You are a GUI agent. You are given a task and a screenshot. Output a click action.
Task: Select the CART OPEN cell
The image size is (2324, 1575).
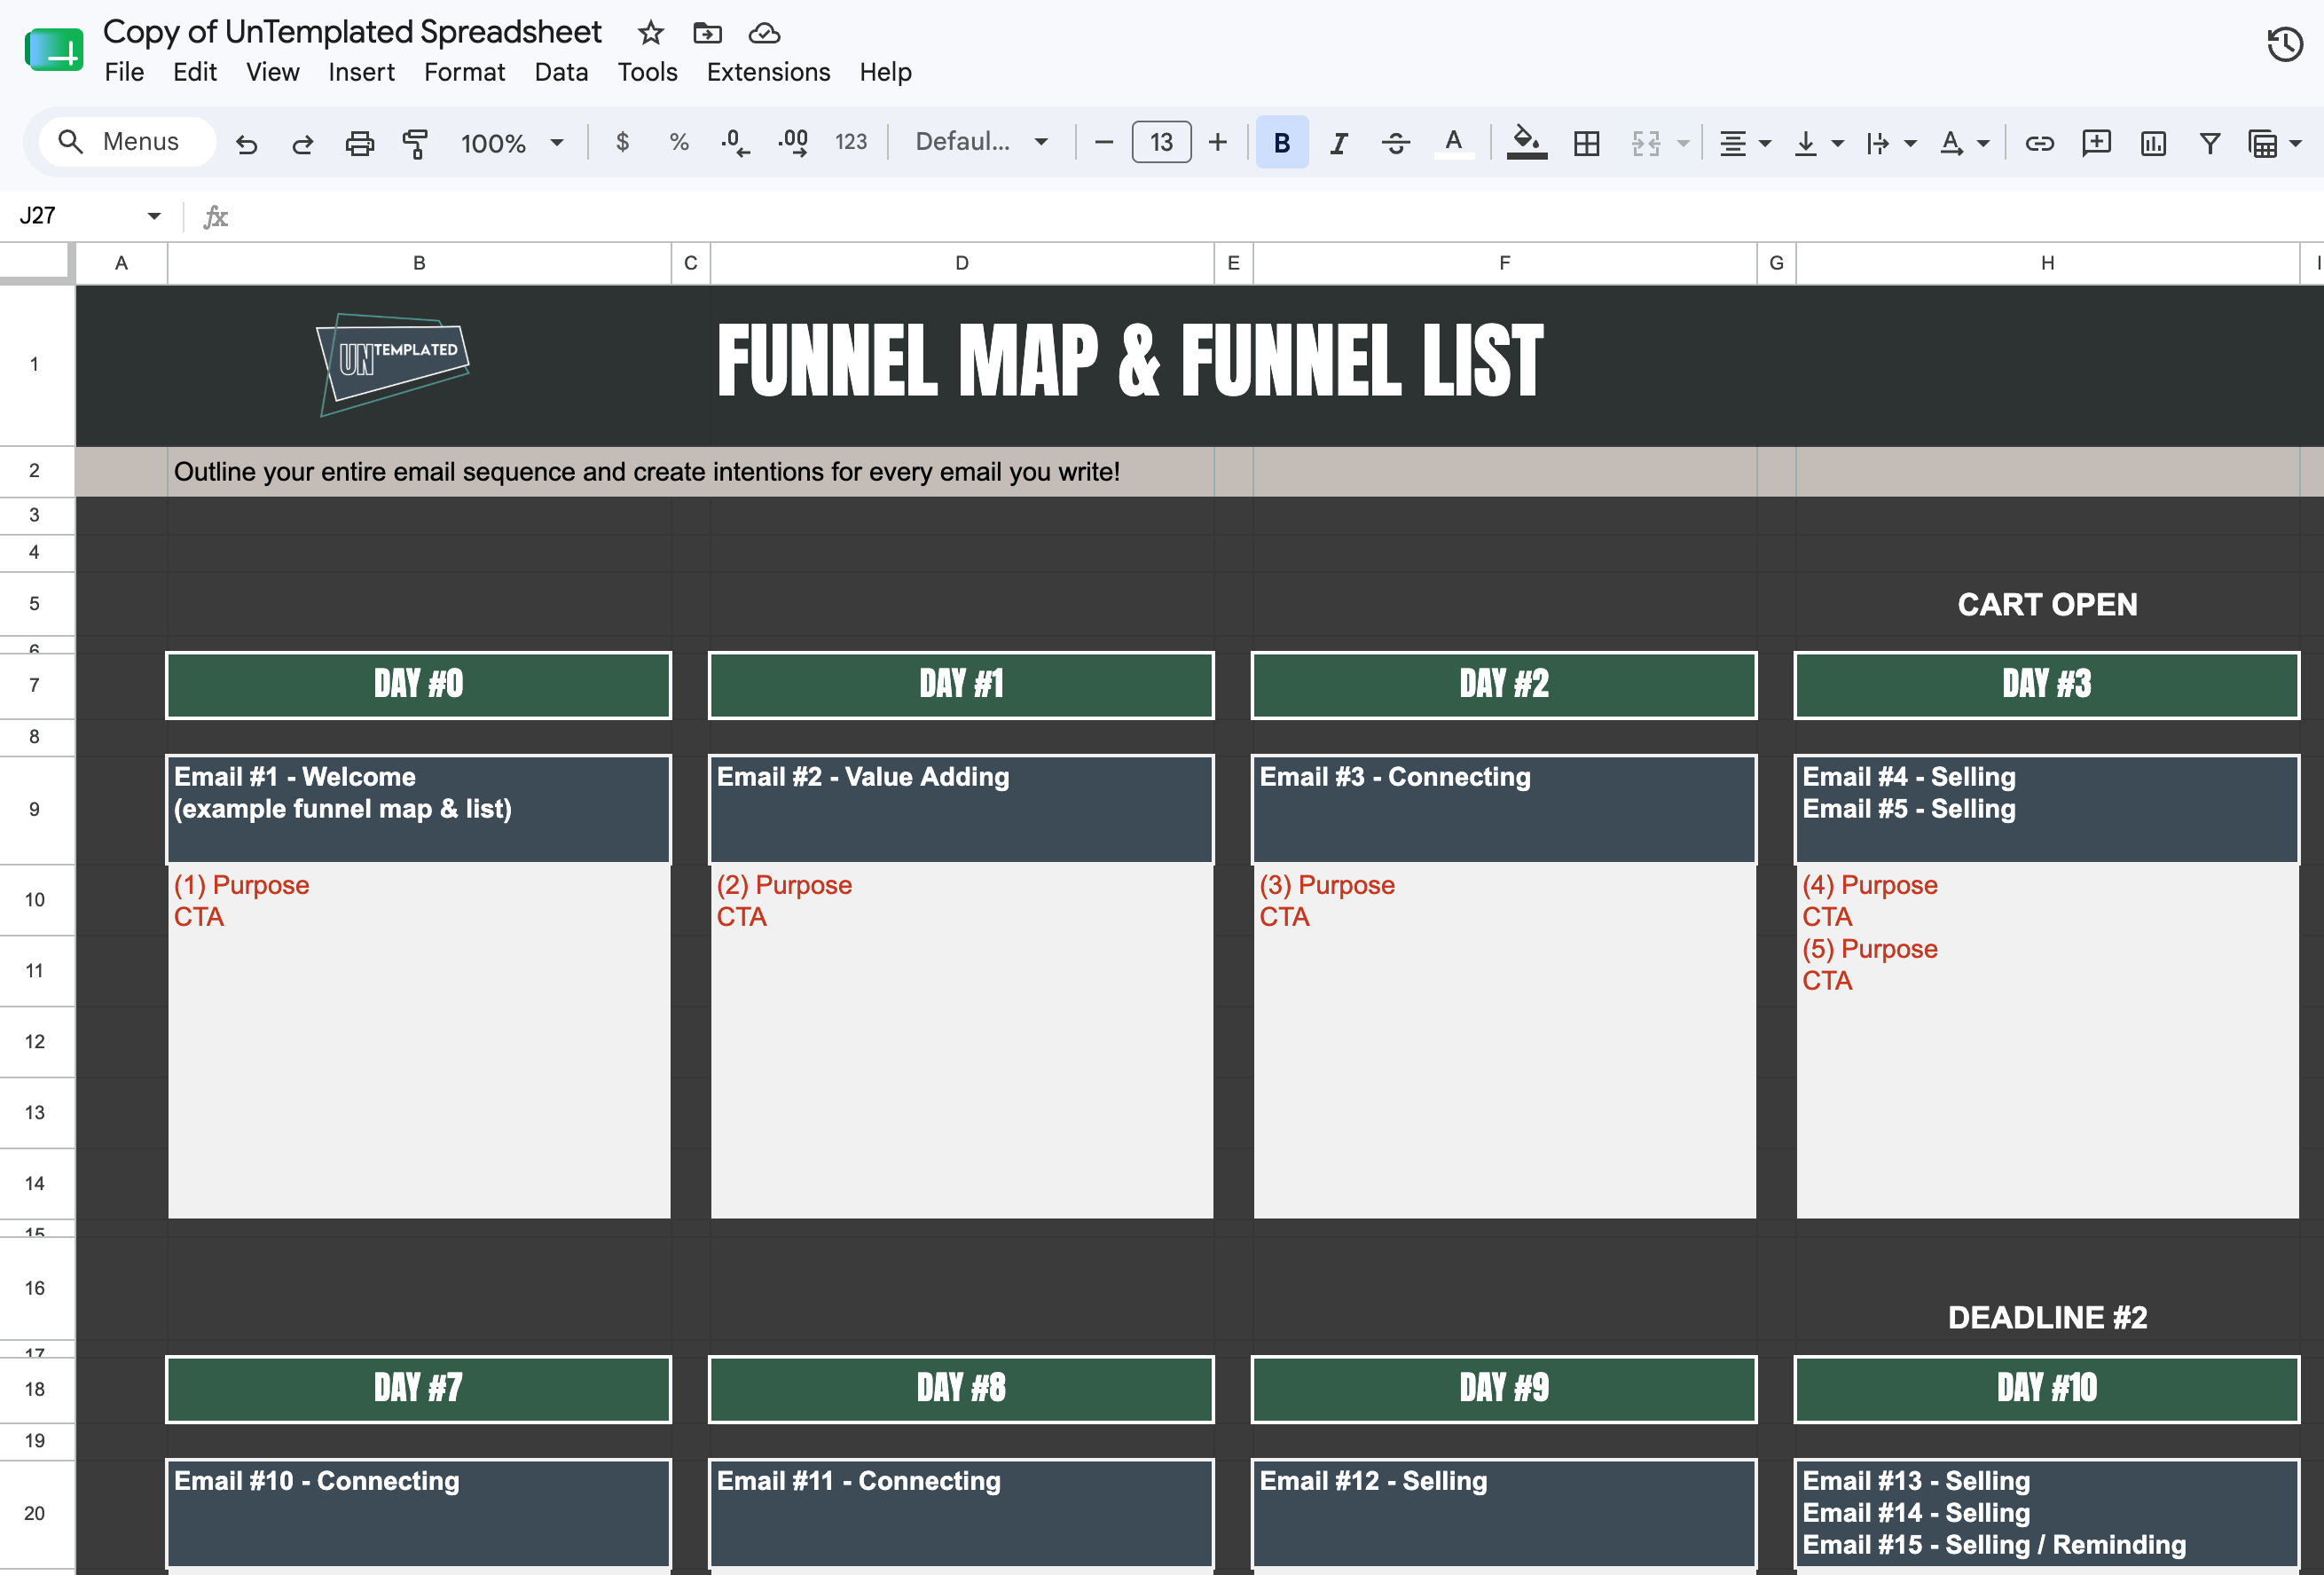point(2047,604)
